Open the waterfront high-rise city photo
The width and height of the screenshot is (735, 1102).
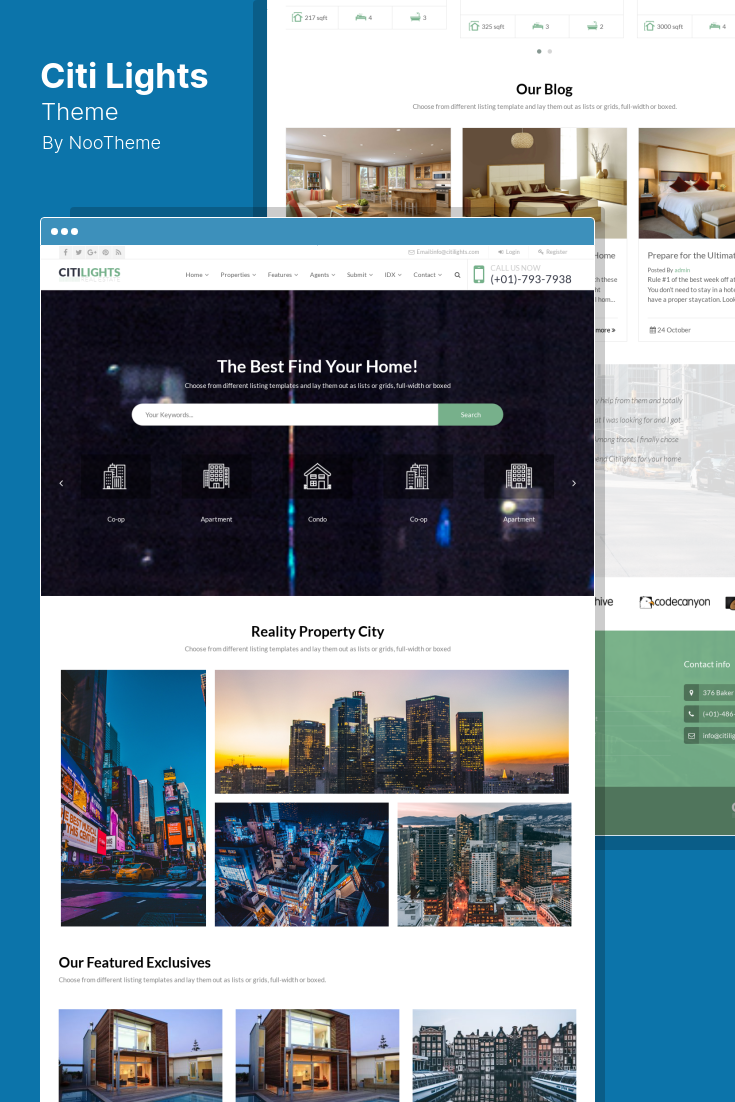(x=484, y=864)
